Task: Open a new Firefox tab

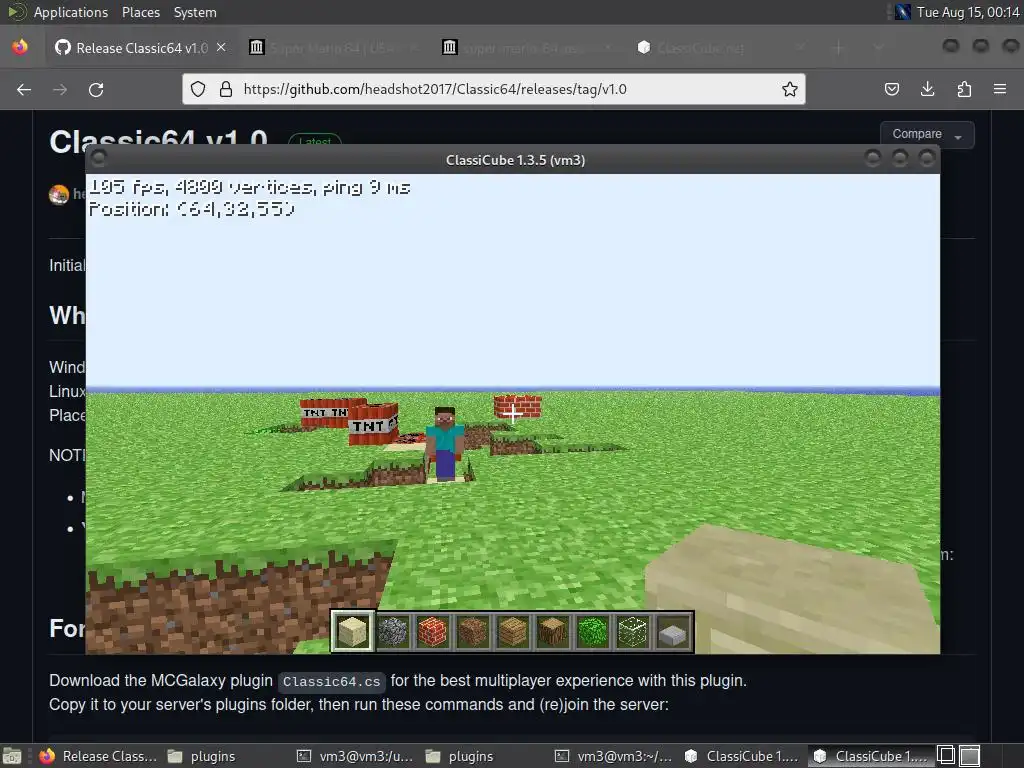Action: pyautogui.click(x=839, y=48)
